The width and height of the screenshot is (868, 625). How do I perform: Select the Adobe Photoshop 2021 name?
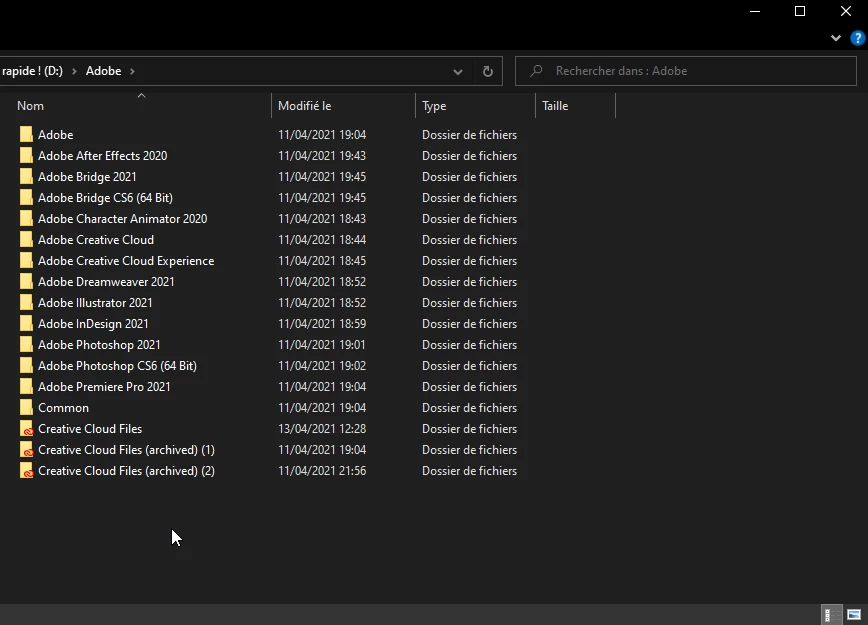tap(99, 345)
